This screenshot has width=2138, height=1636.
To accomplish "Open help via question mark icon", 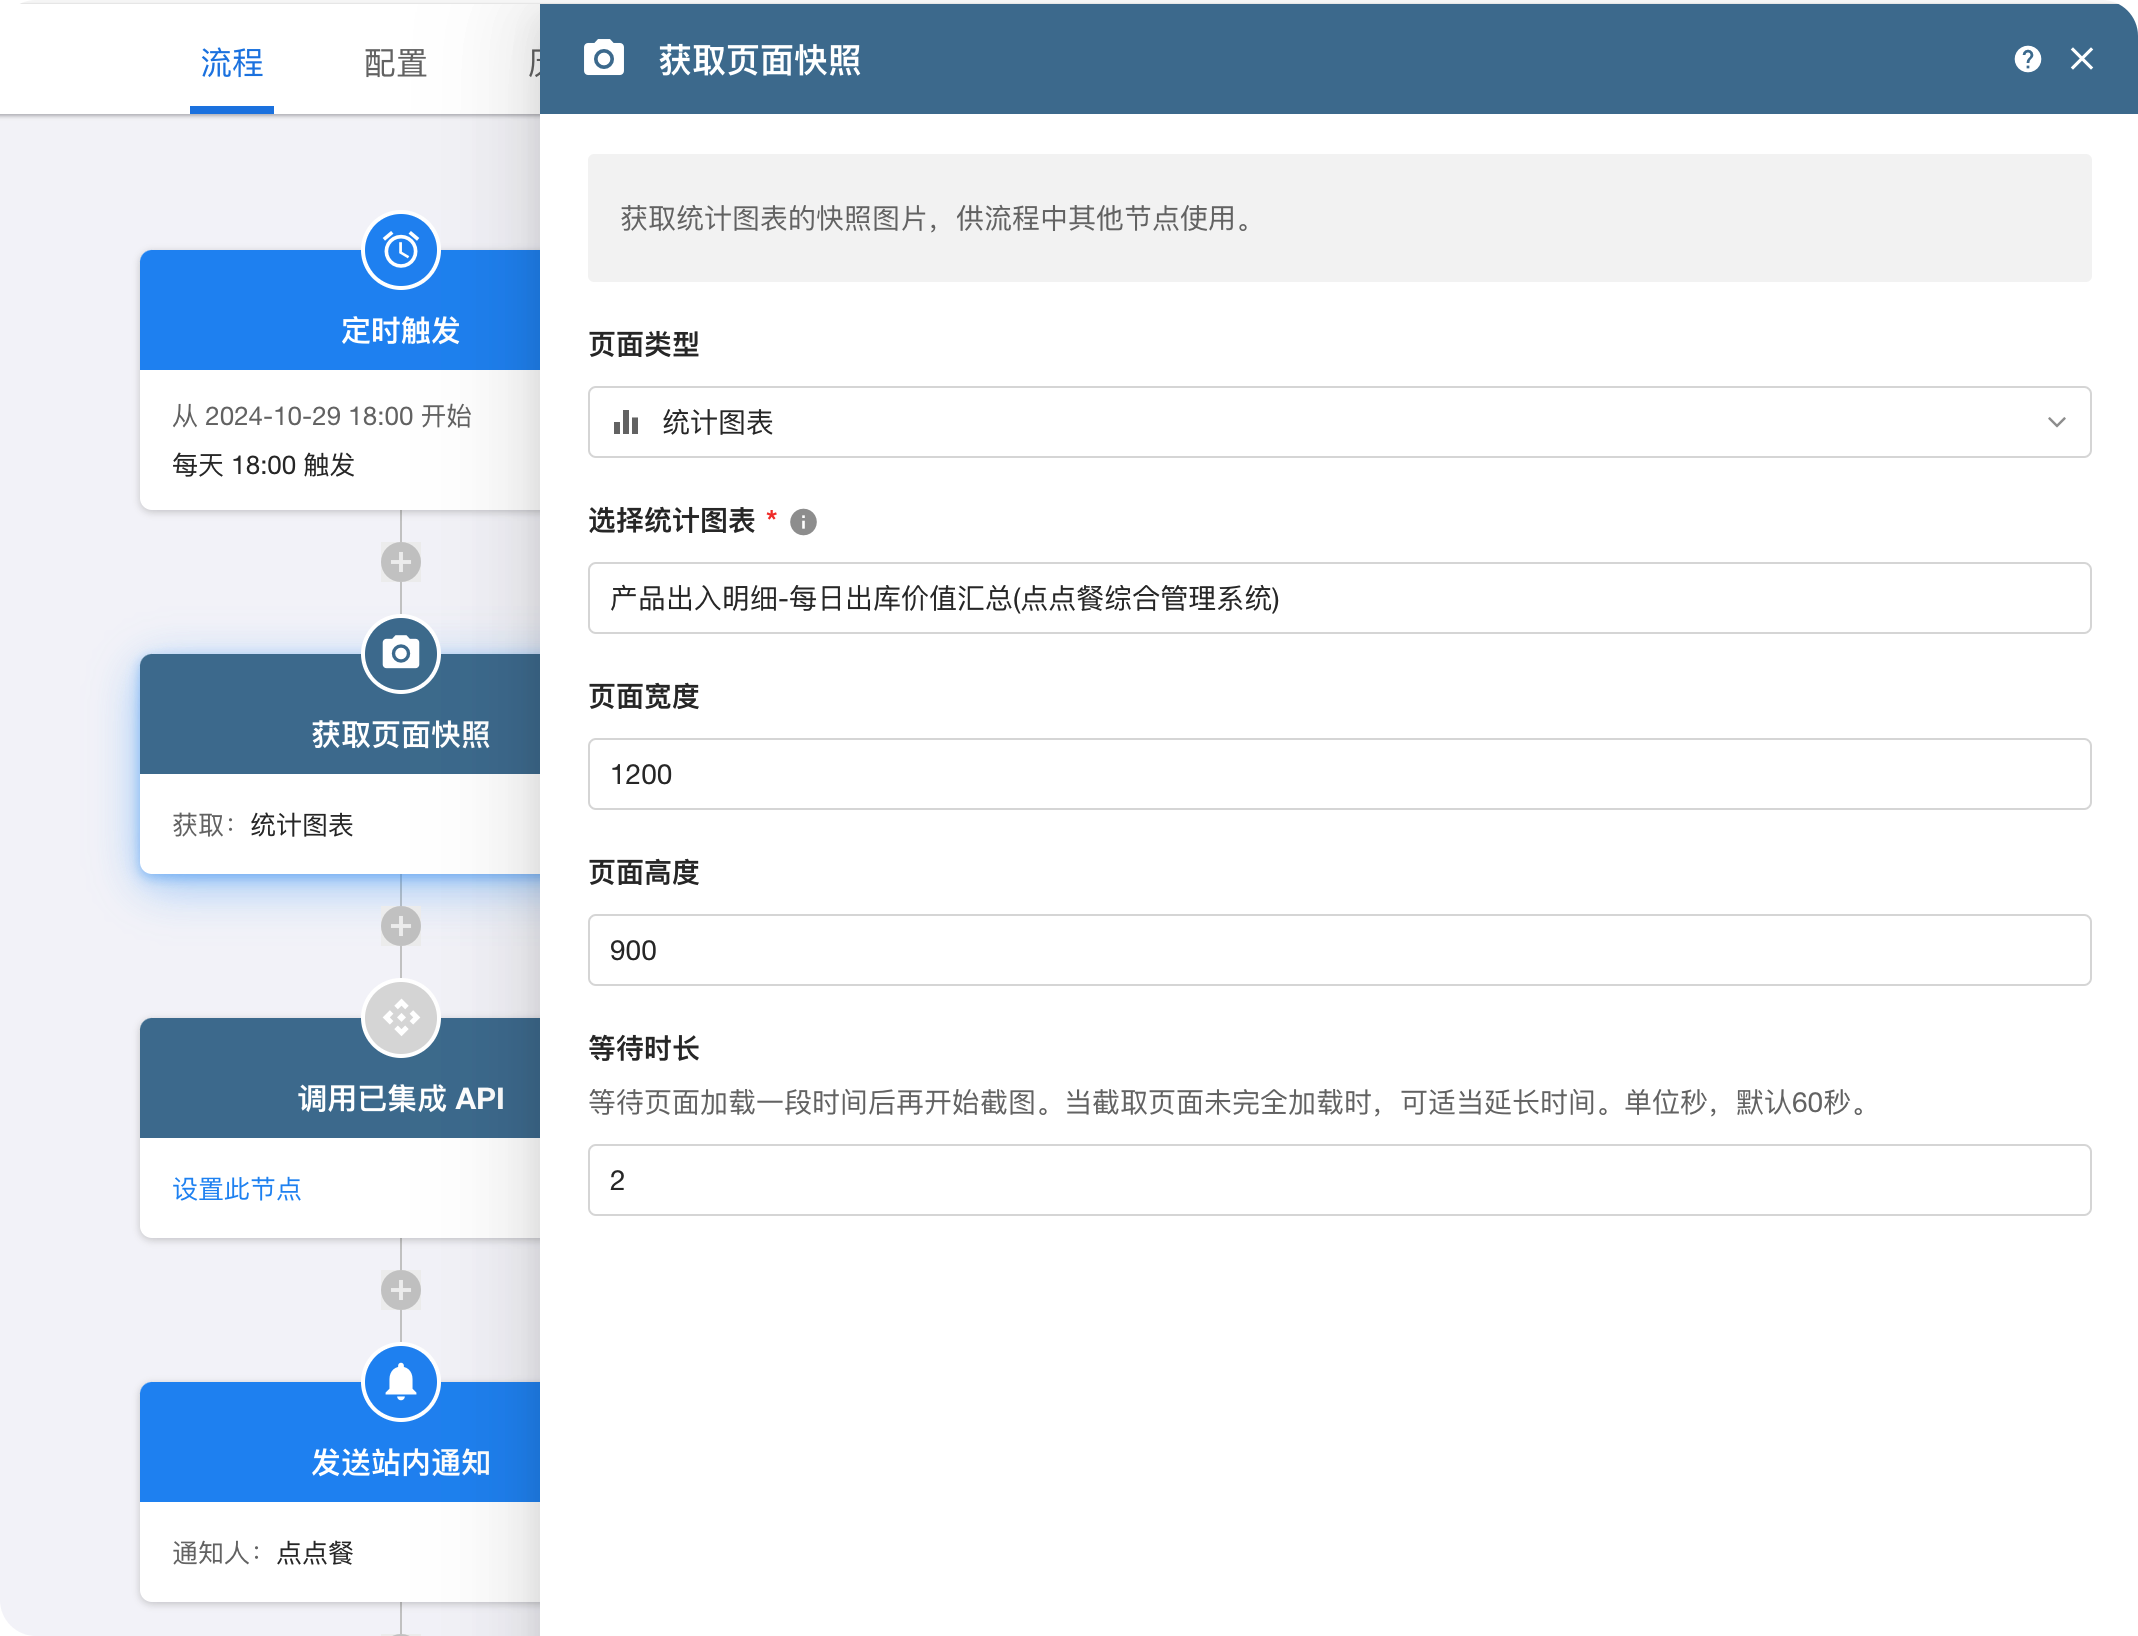I will pos(2027,59).
